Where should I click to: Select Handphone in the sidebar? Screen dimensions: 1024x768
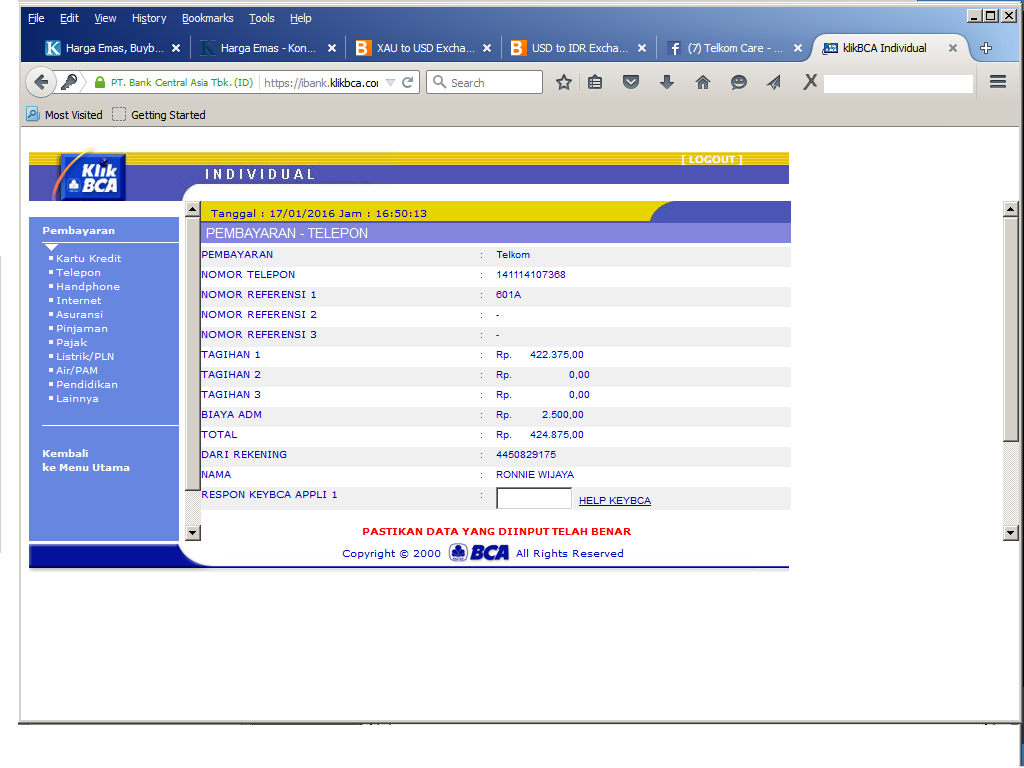click(x=88, y=287)
